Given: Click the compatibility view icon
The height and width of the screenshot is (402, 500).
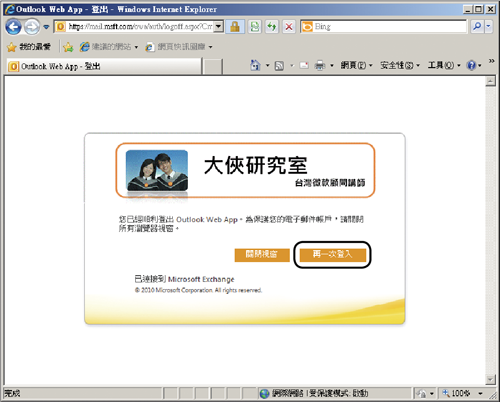Looking at the screenshot, I should 255,26.
